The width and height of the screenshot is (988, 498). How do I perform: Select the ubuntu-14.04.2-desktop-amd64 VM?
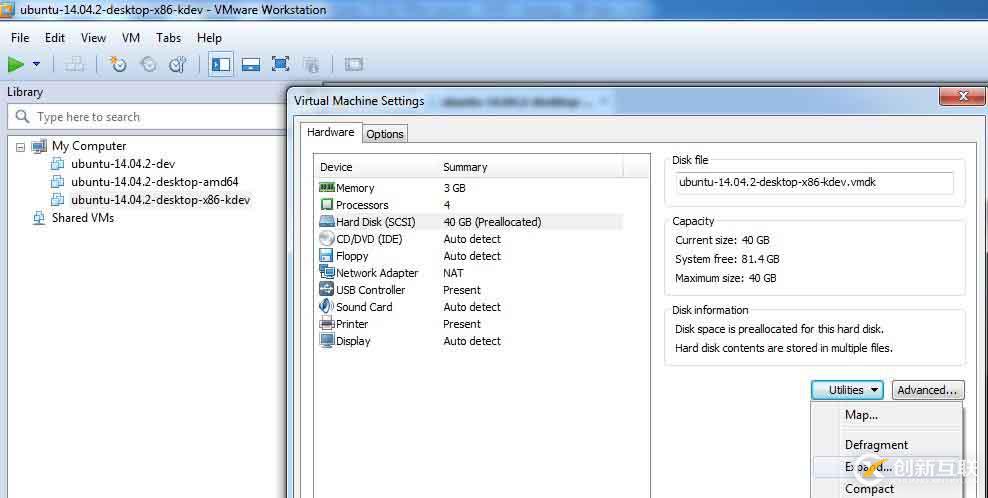(x=154, y=182)
